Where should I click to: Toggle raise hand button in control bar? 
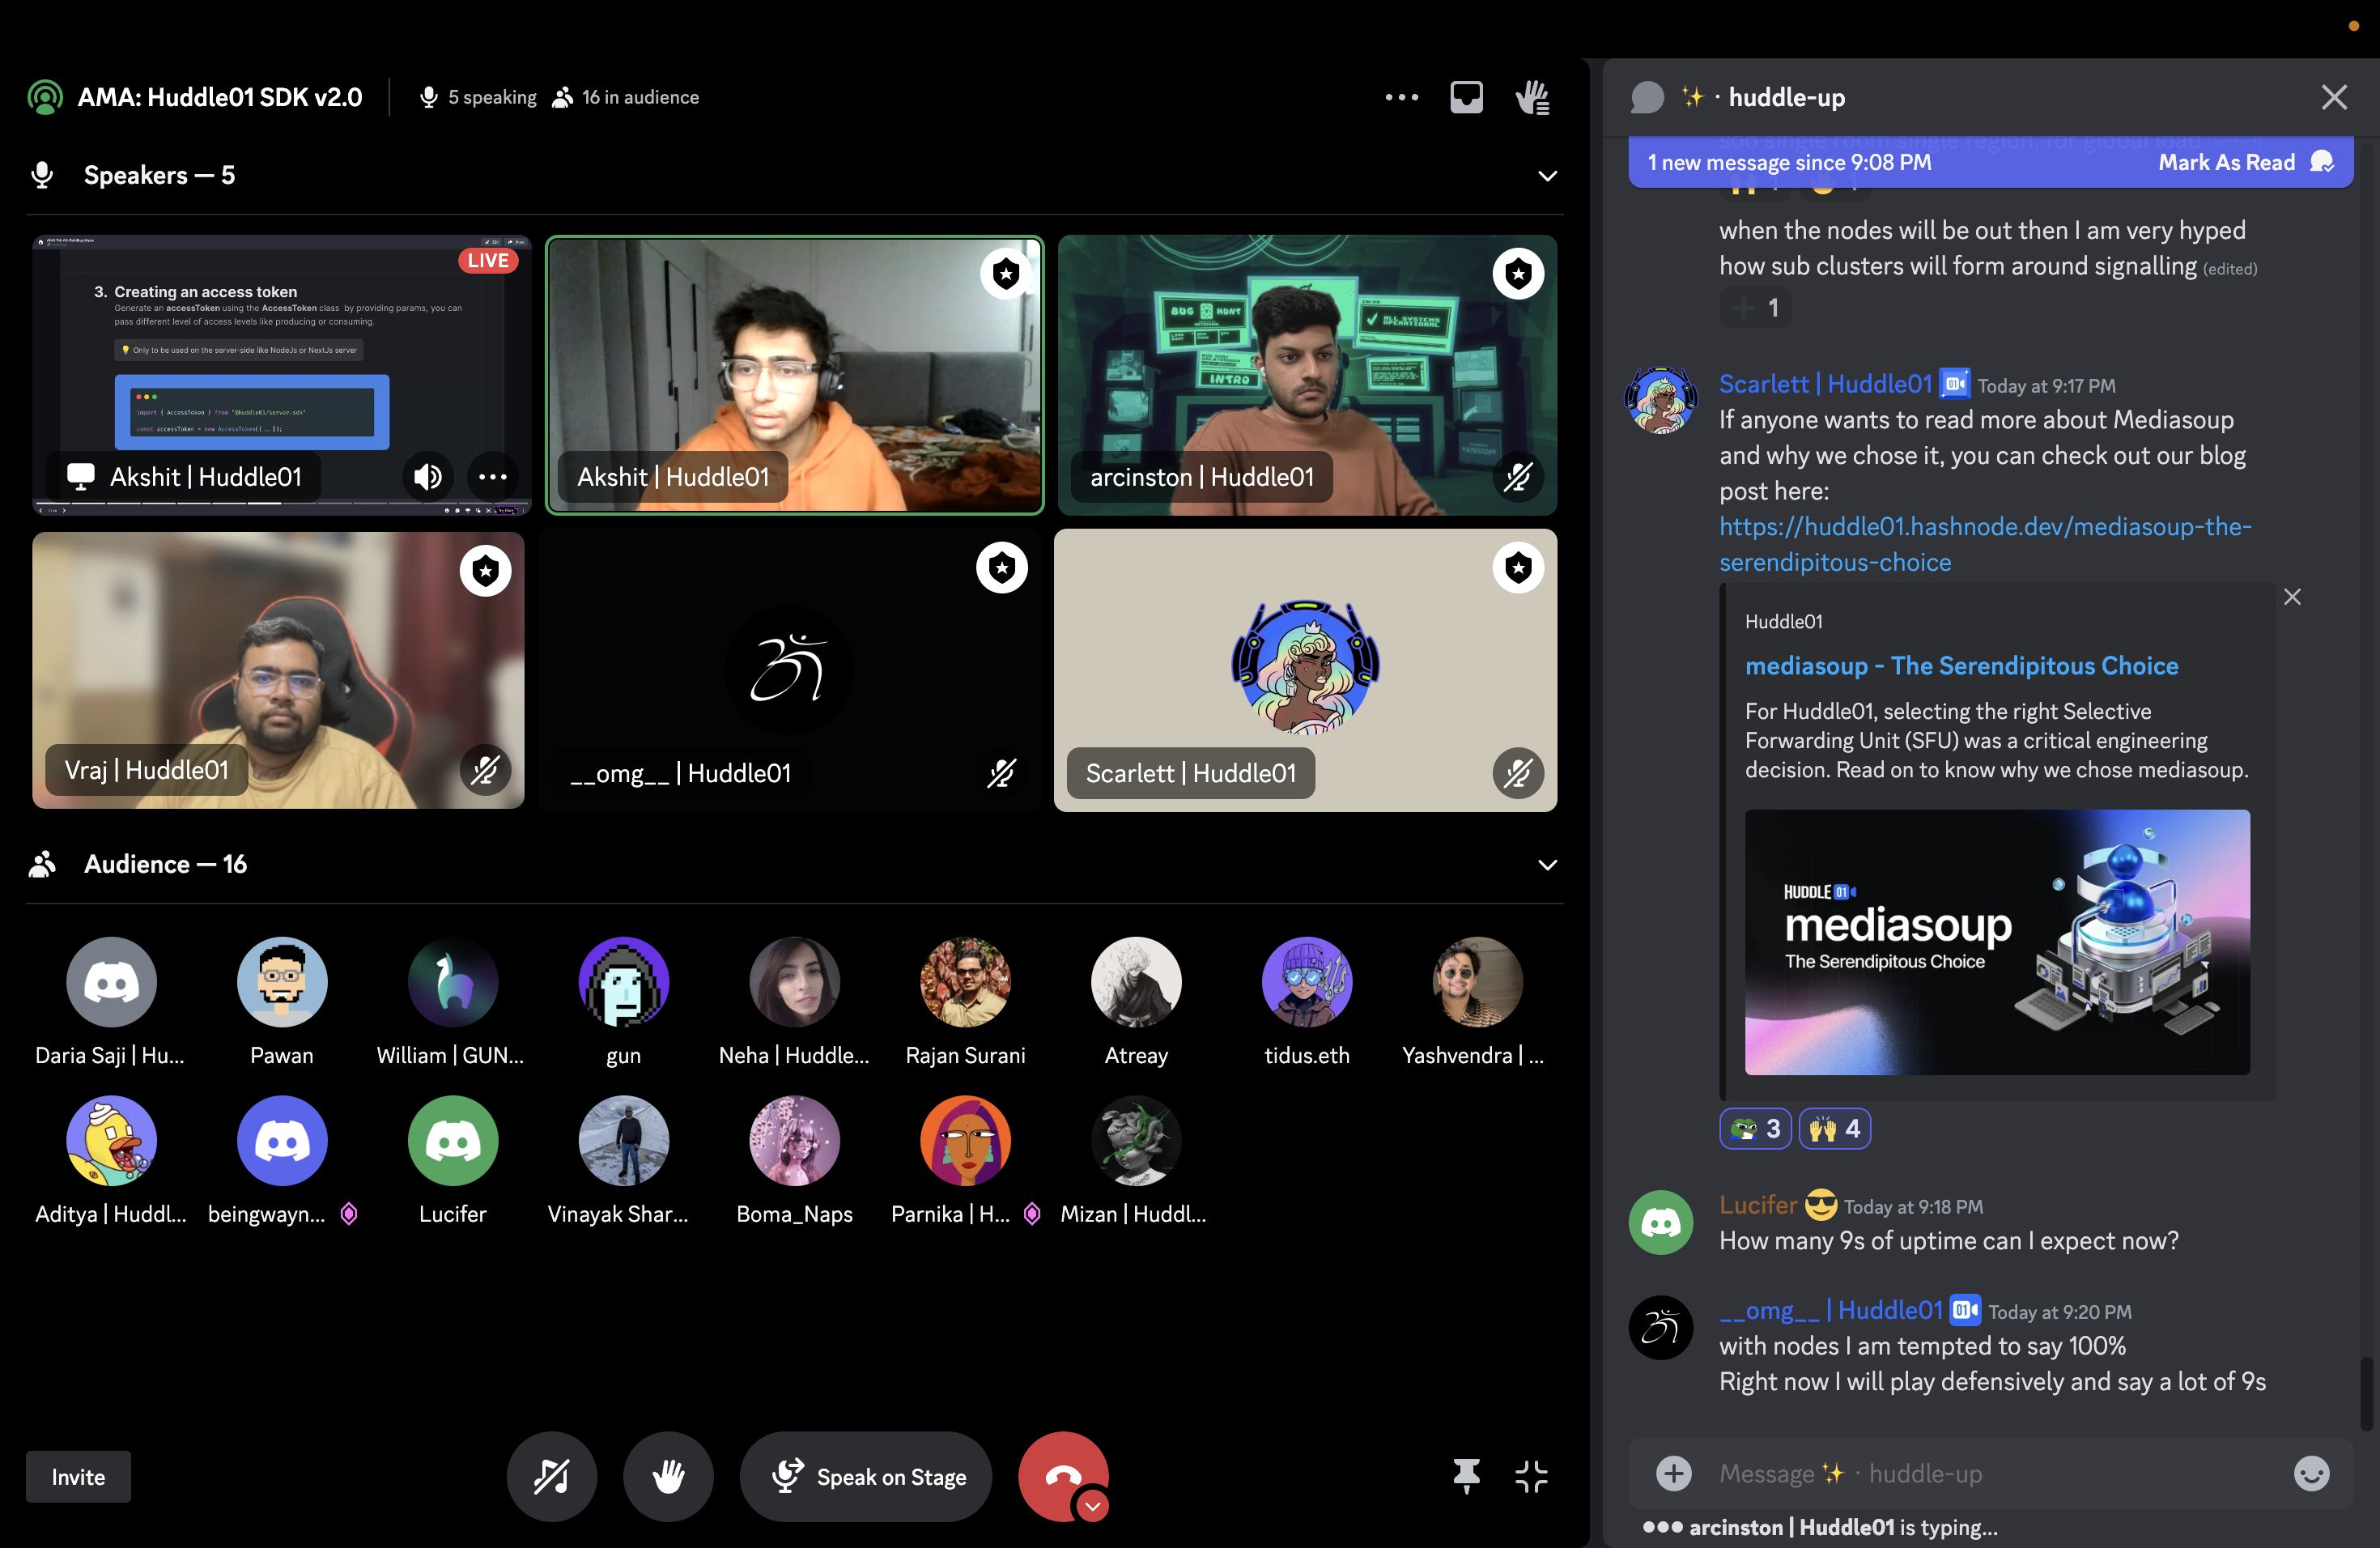(x=668, y=1476)
